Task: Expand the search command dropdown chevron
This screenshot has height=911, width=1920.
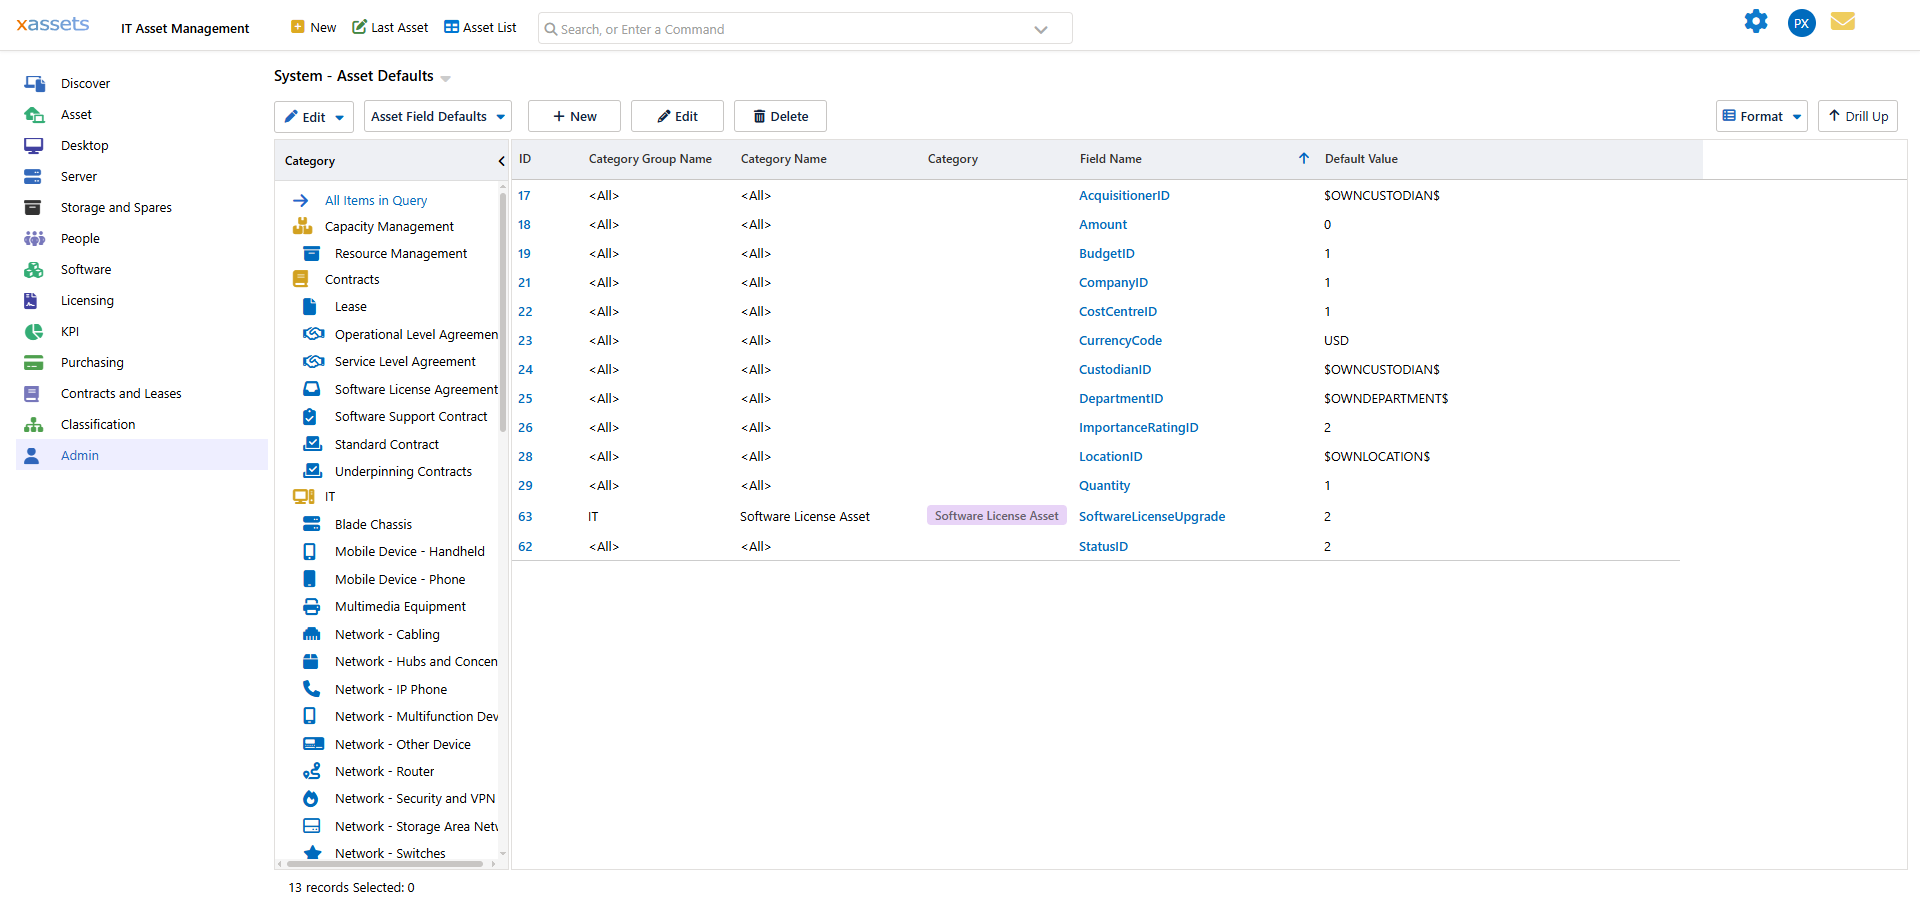Action: [x=1040, y=28]
